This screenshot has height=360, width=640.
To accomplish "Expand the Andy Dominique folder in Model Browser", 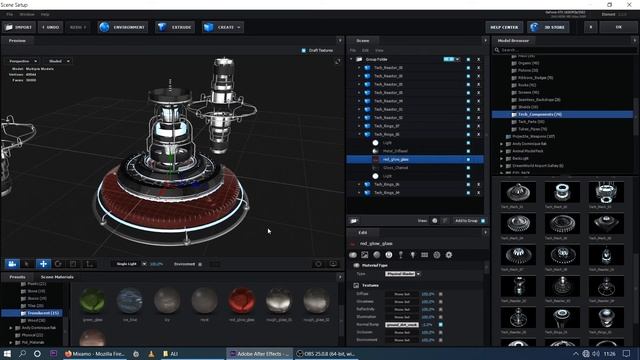I will [502, 144].
